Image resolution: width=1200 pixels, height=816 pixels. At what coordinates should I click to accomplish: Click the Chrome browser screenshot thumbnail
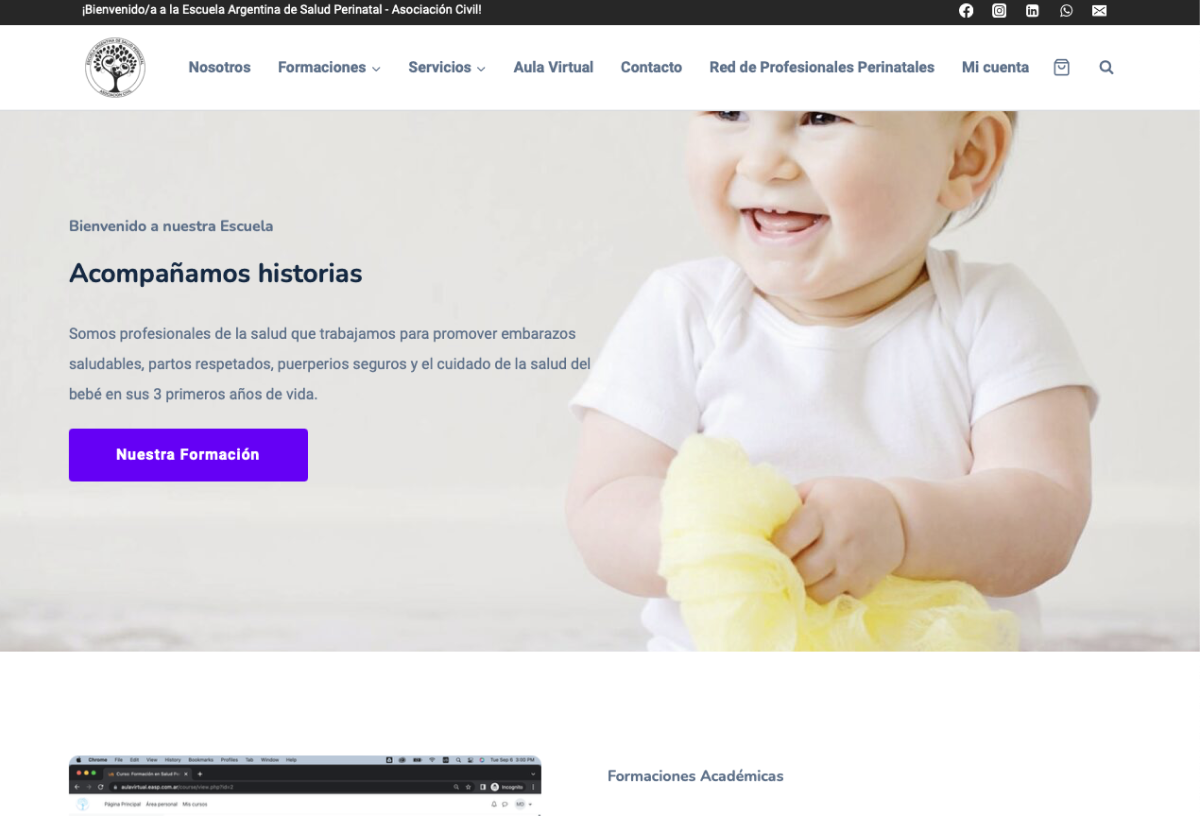(x=305, y=785)
